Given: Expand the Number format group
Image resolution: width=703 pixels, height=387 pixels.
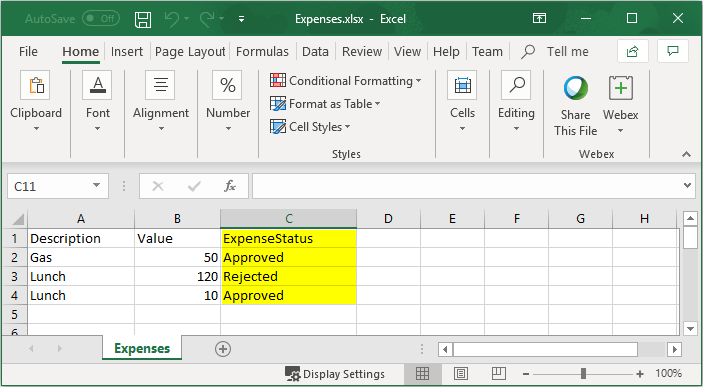Looking at the screenshot, I should 228,101.
